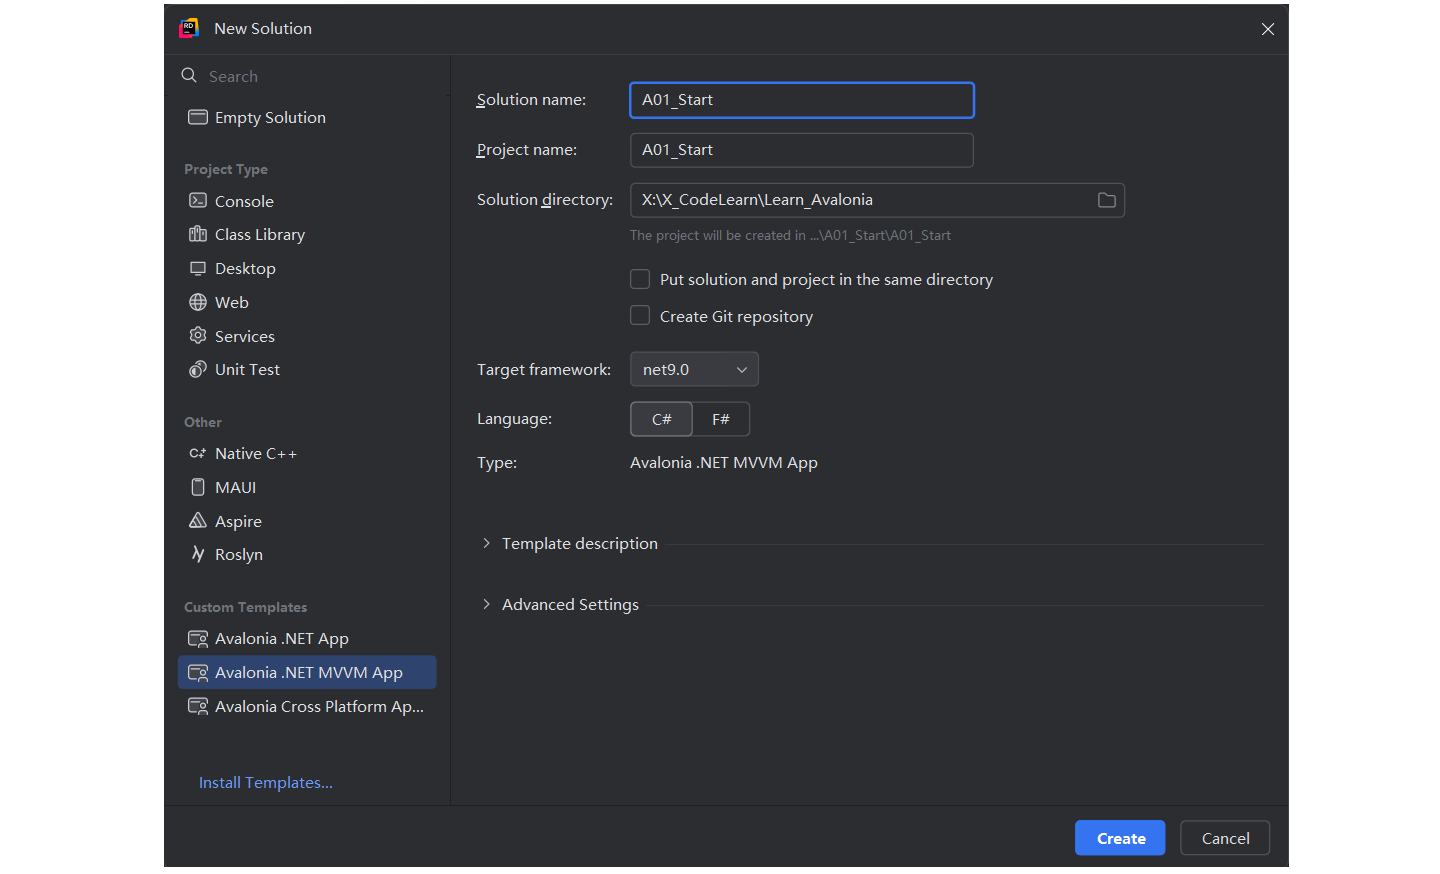Click the Native C++ icon

tap(198, 453)
